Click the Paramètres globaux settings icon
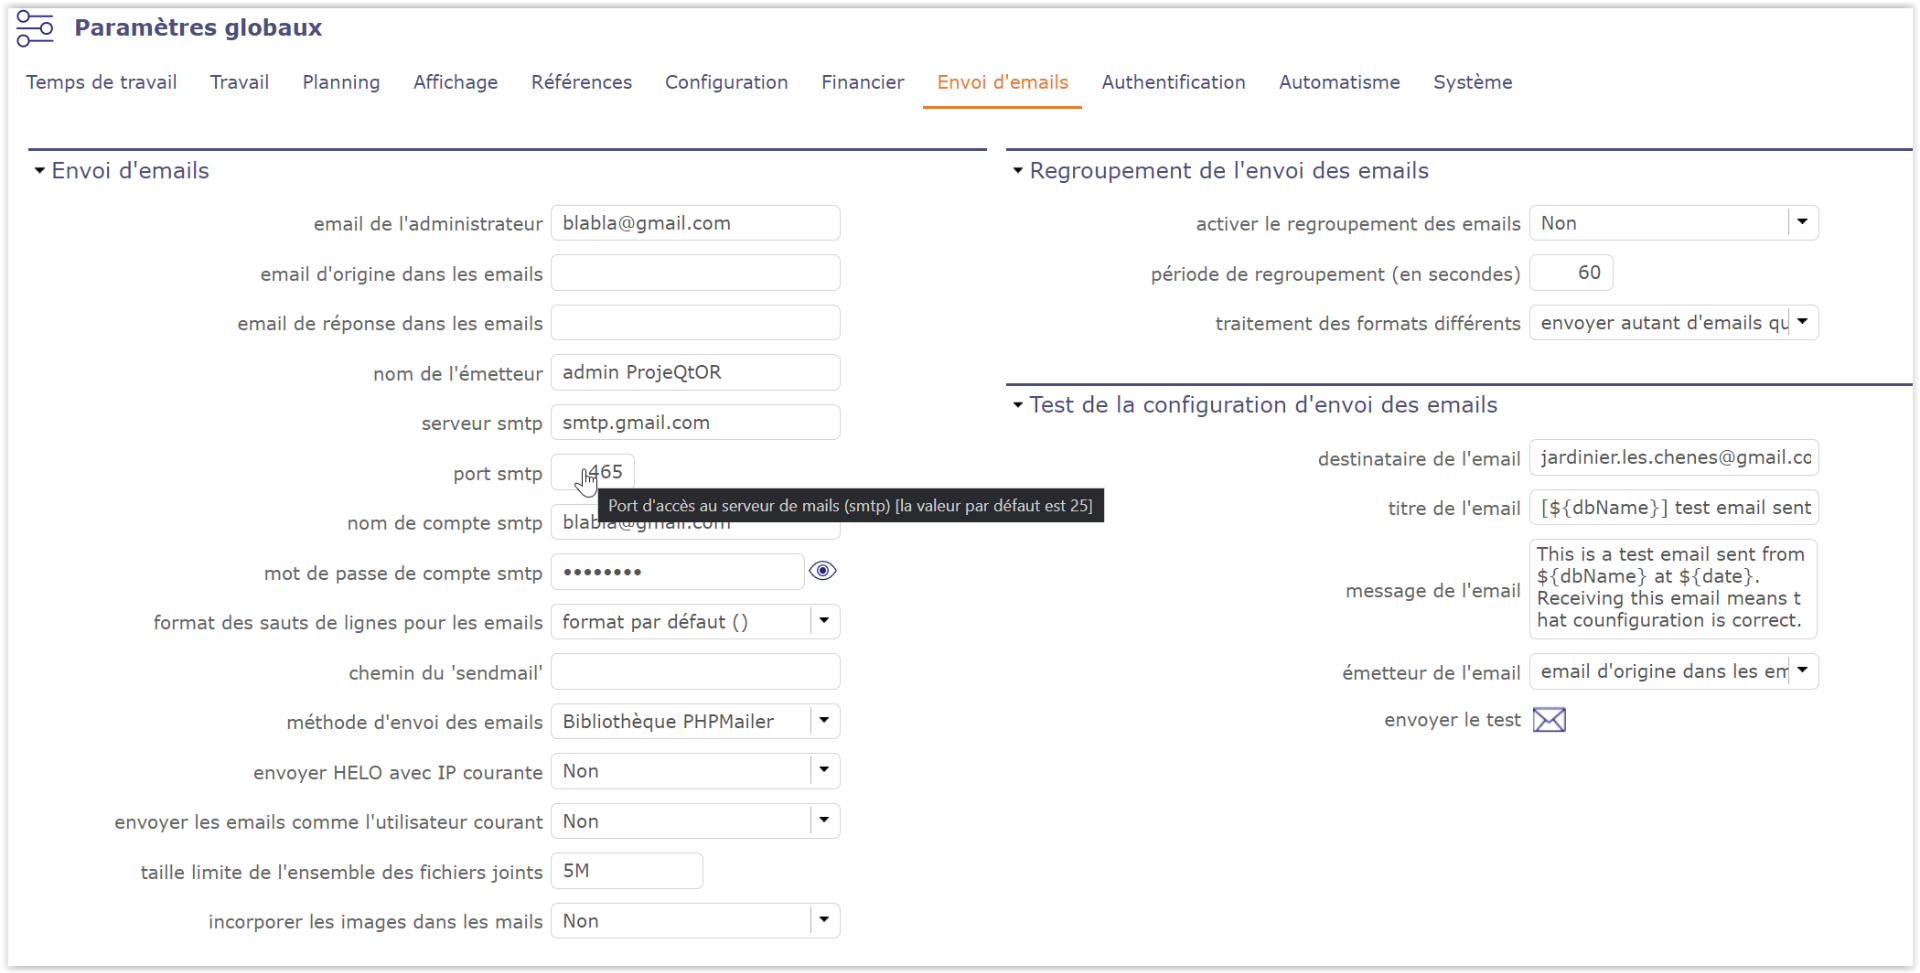1920x973 pixels. (x=35, y=28)
